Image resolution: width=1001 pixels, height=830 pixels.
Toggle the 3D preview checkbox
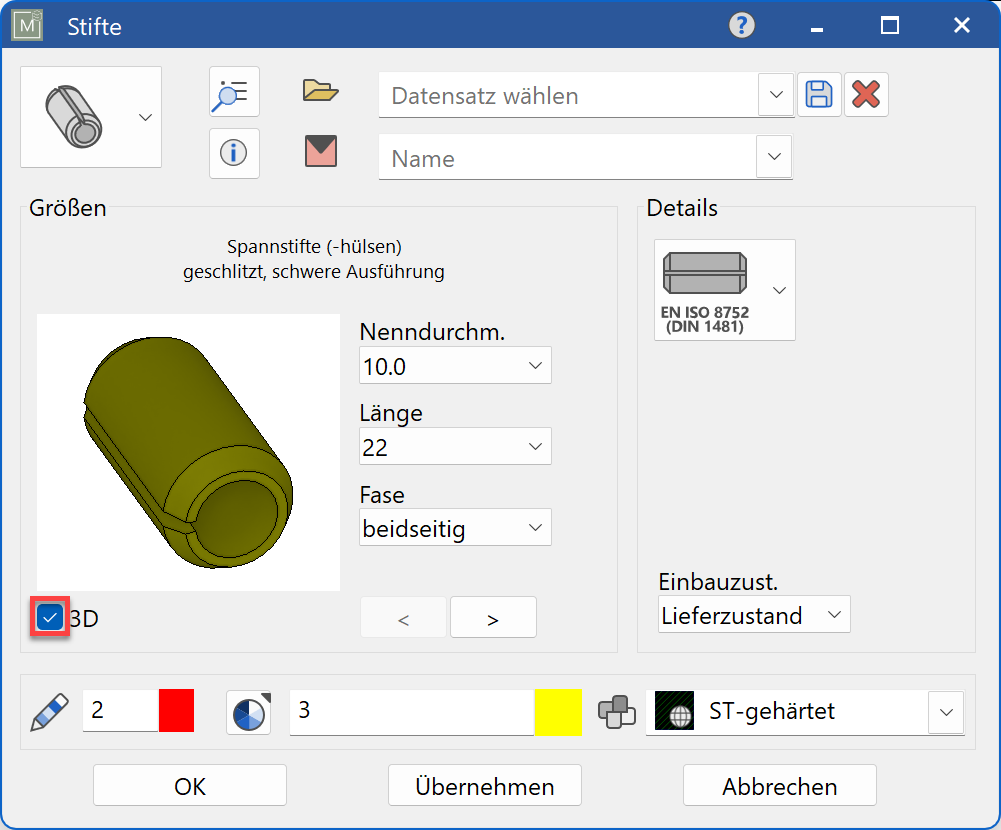point(49,617)
